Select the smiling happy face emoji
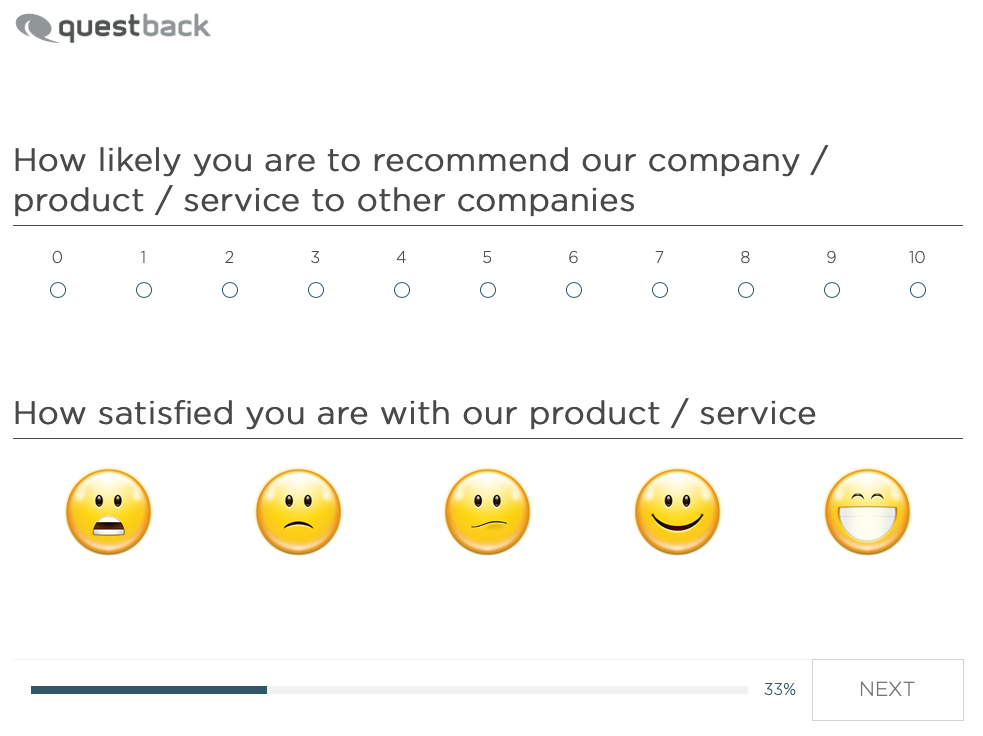The height and width of the screenshot is (736, 983). [678, 512]
